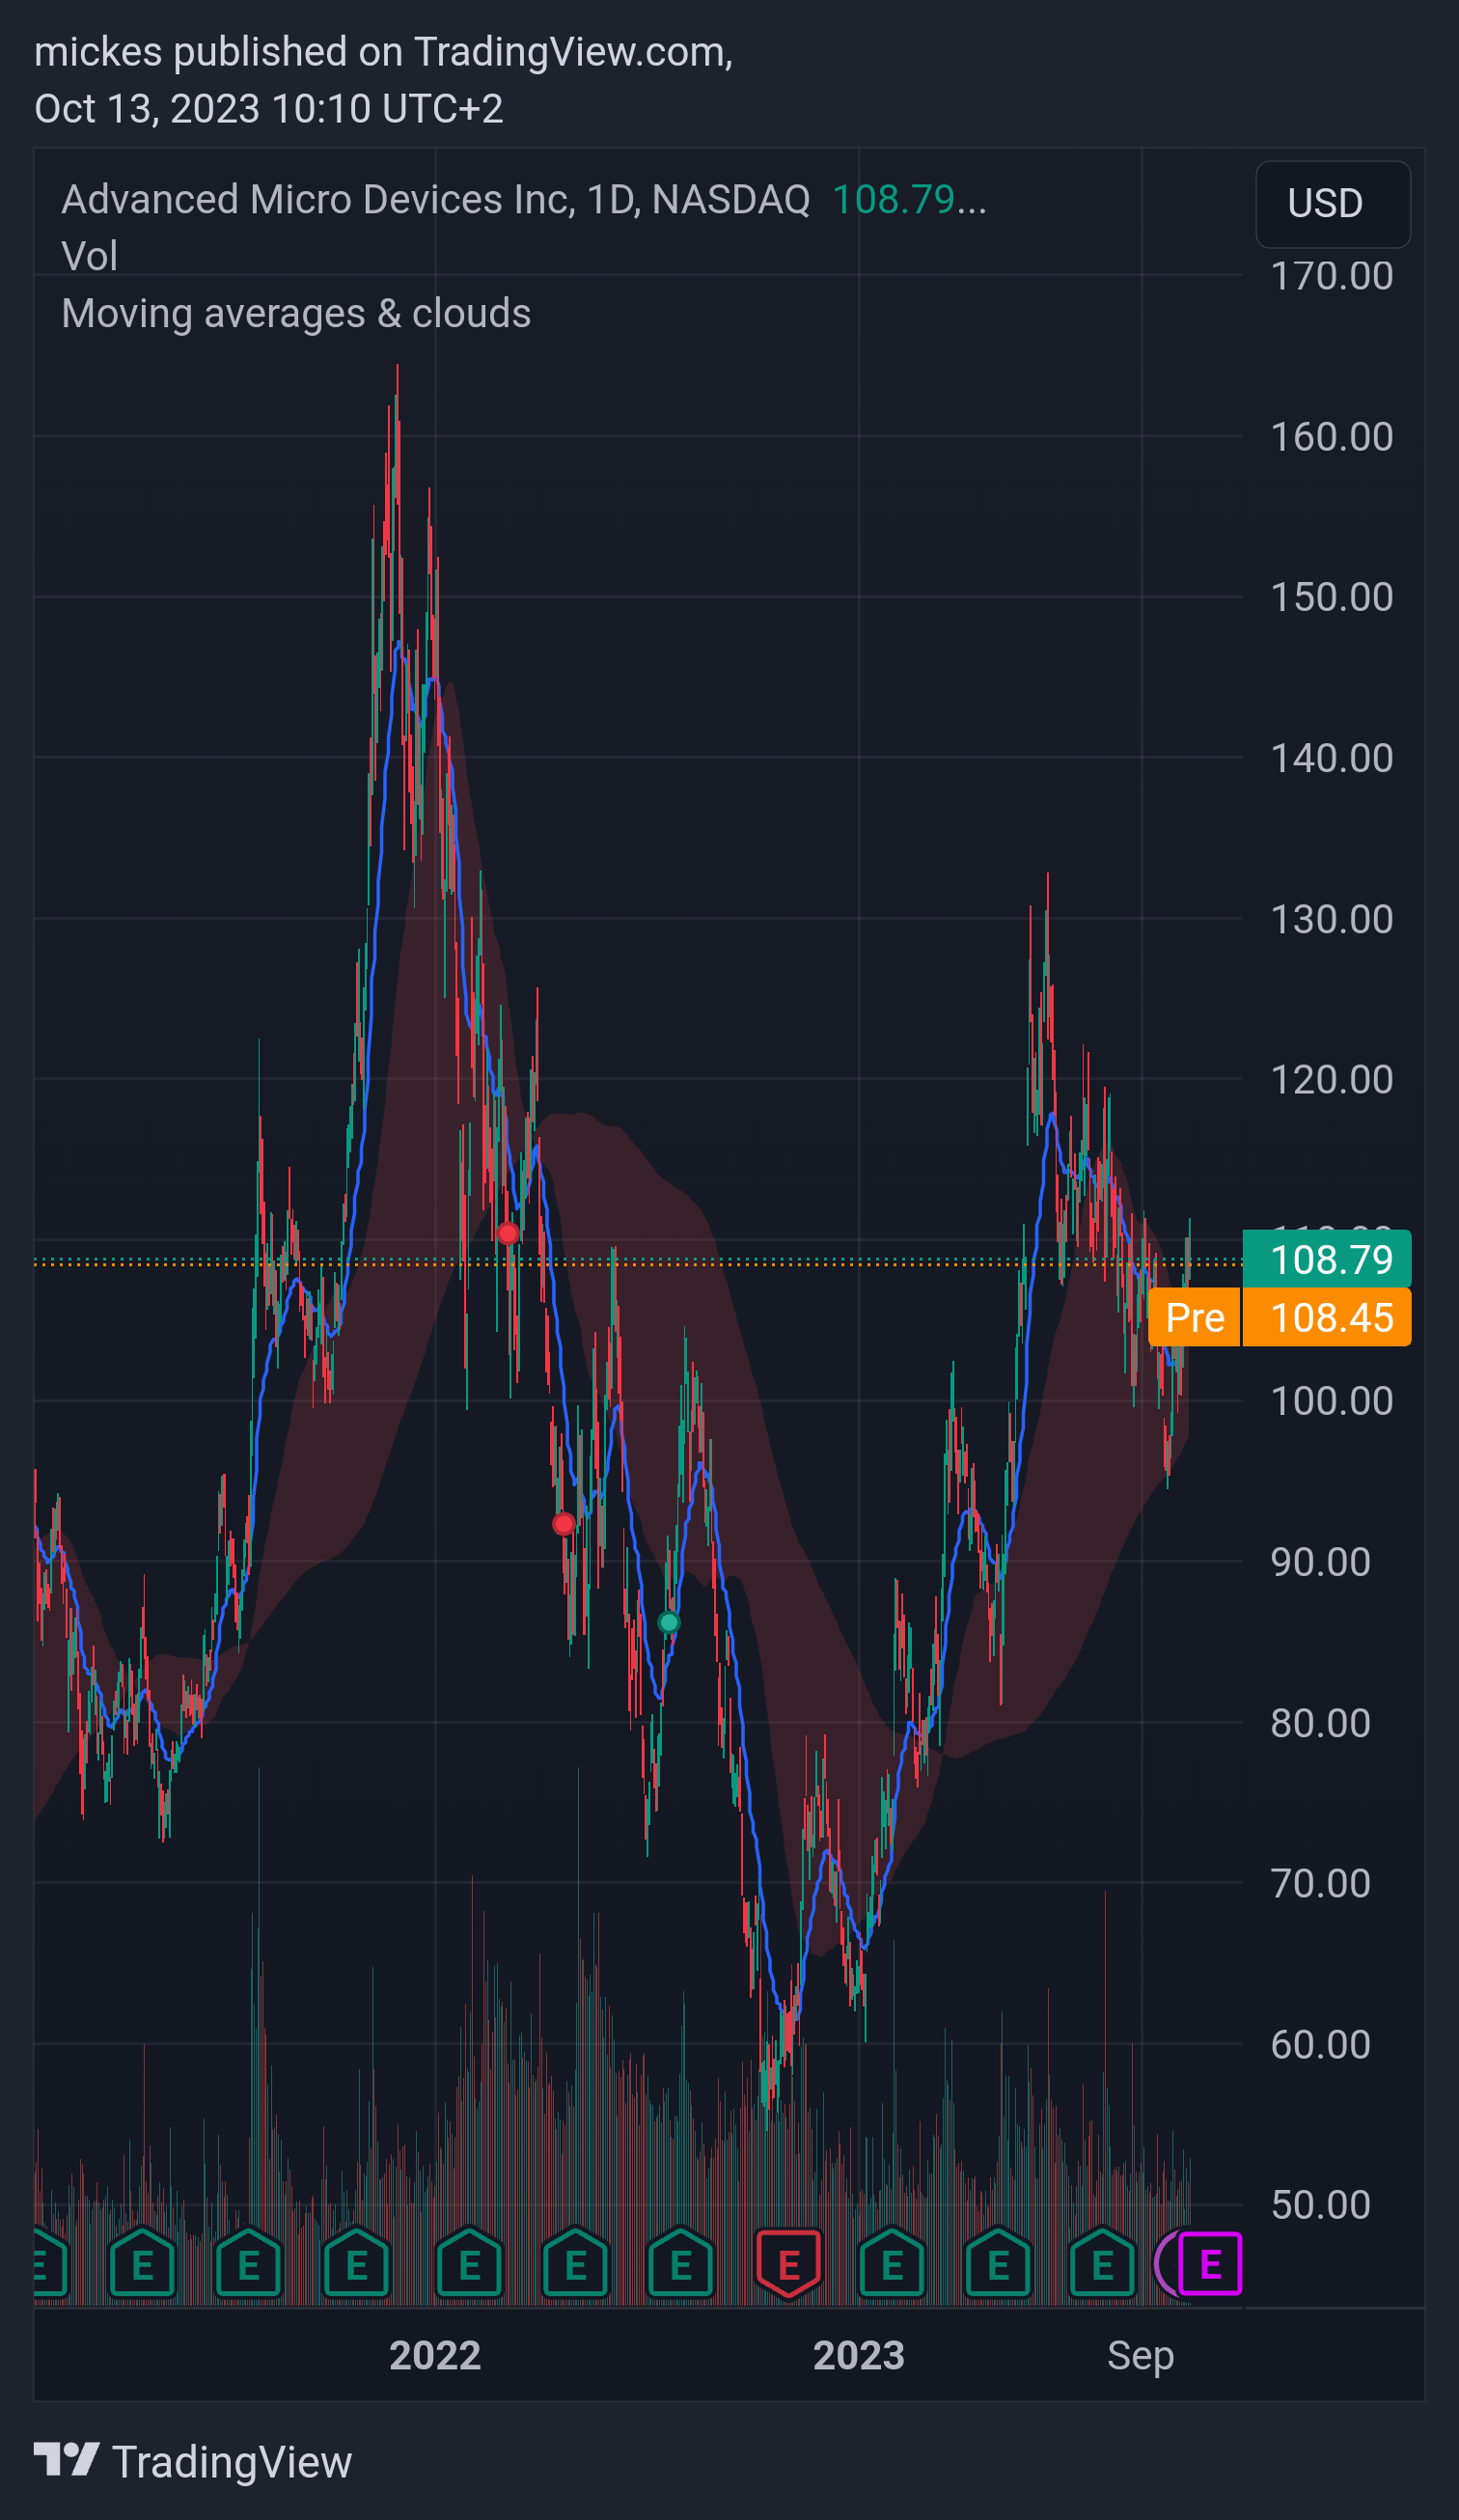This screenshot has height=2520, width=1459.
Task: Click the orange 108.45 pre-market price label
Action: [1326, 1318]
